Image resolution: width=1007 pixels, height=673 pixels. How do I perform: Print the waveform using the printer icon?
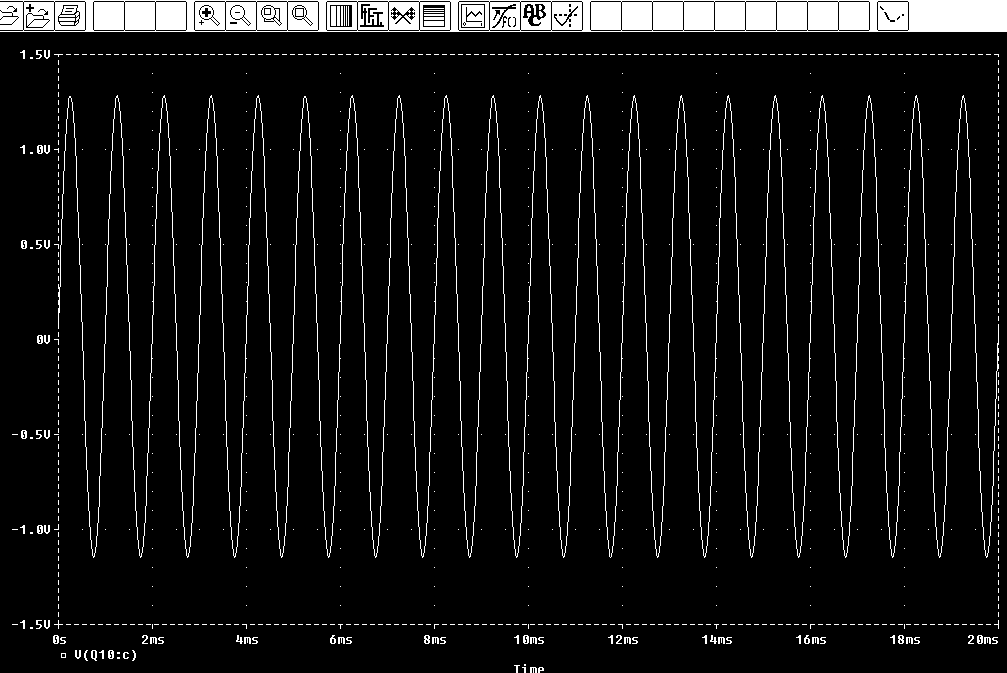pyautogui.click(x=69, y=16)
